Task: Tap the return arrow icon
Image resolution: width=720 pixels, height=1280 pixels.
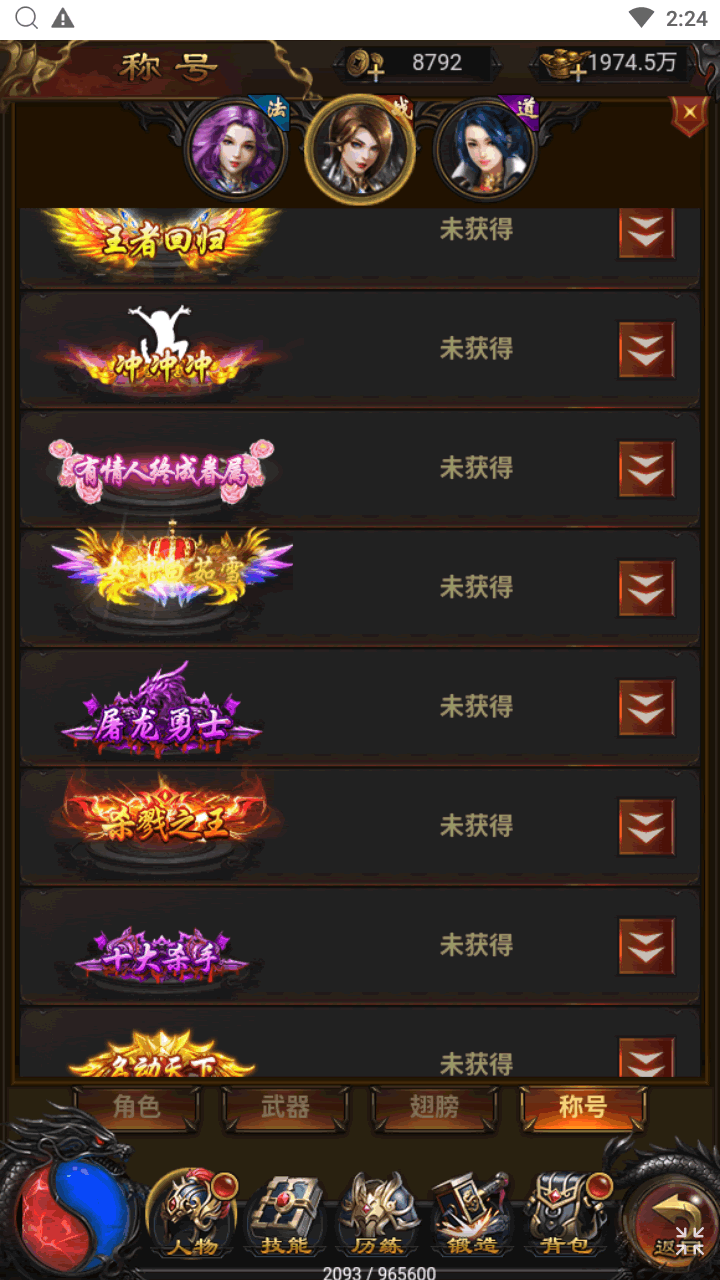Action: click(x=670, y=1220)
